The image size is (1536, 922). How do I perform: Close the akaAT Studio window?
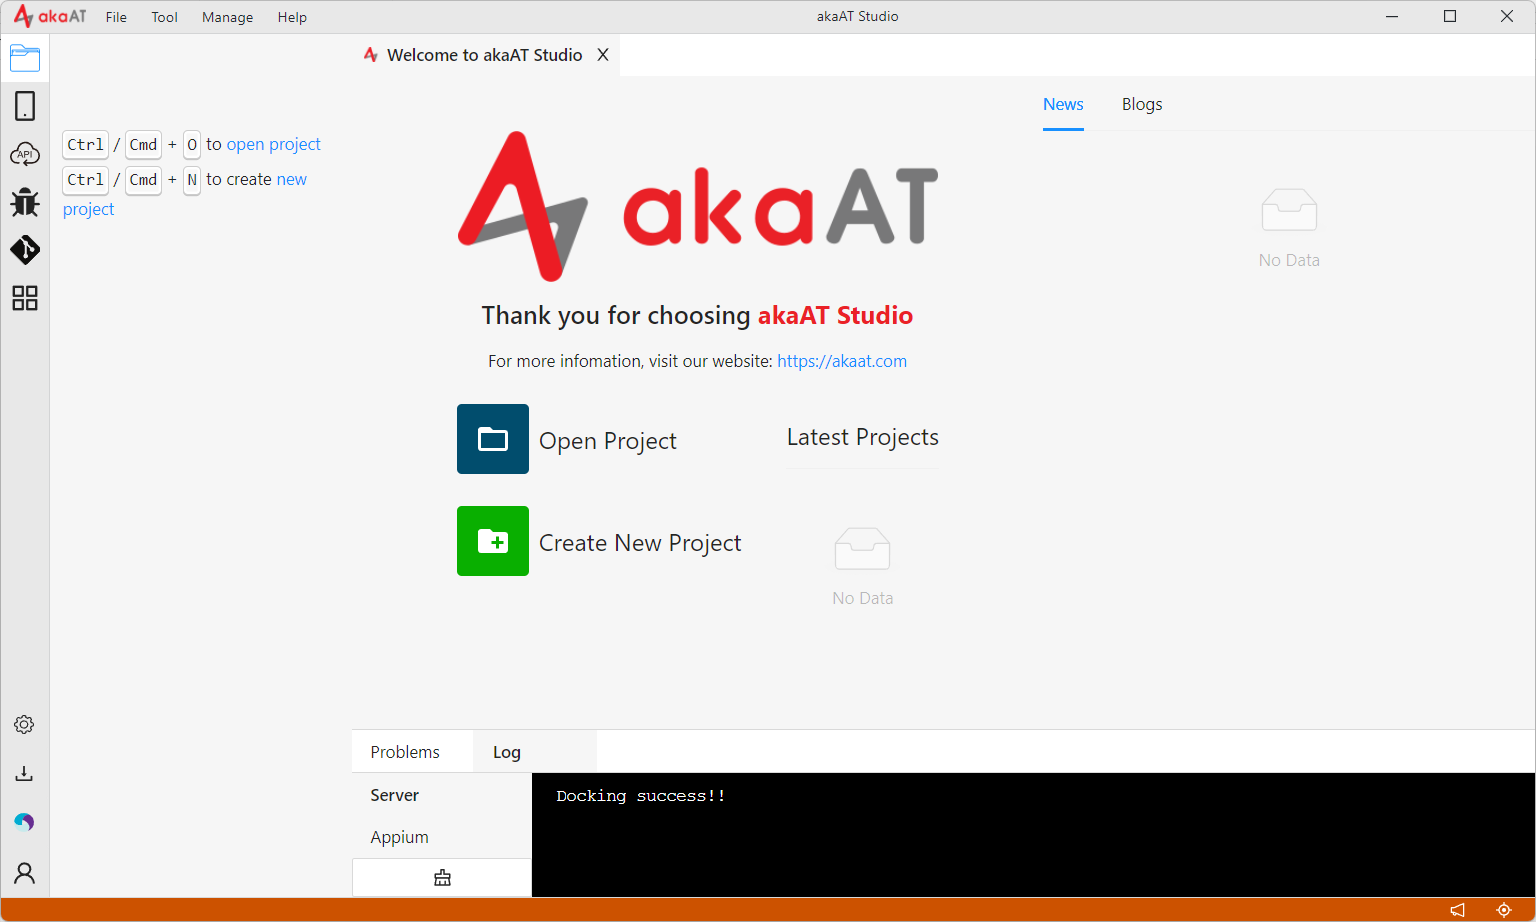click(x=1507, y=16)
